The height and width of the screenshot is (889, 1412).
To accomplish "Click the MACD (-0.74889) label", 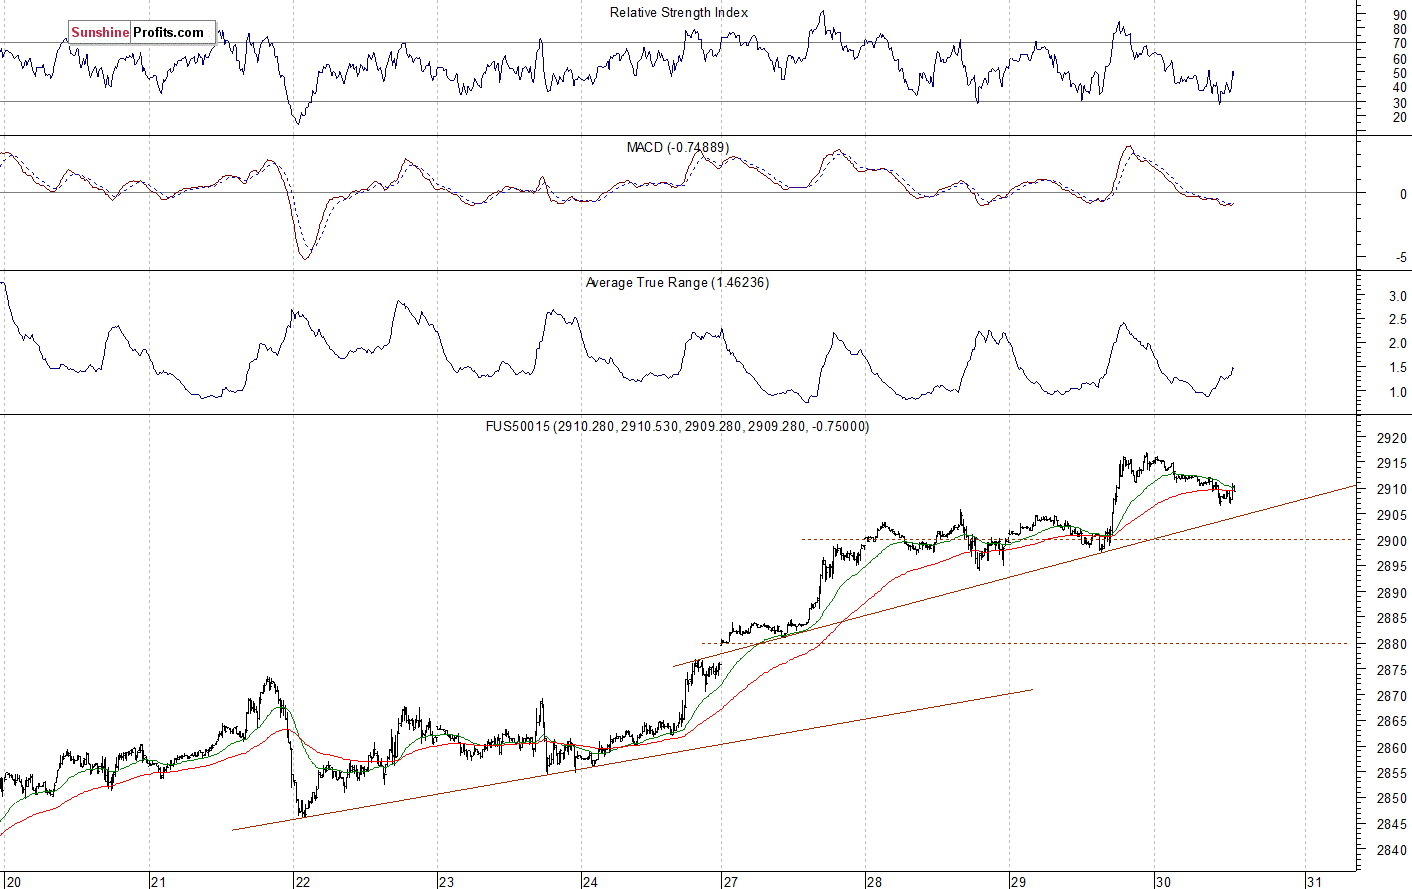I will (678, 147).
